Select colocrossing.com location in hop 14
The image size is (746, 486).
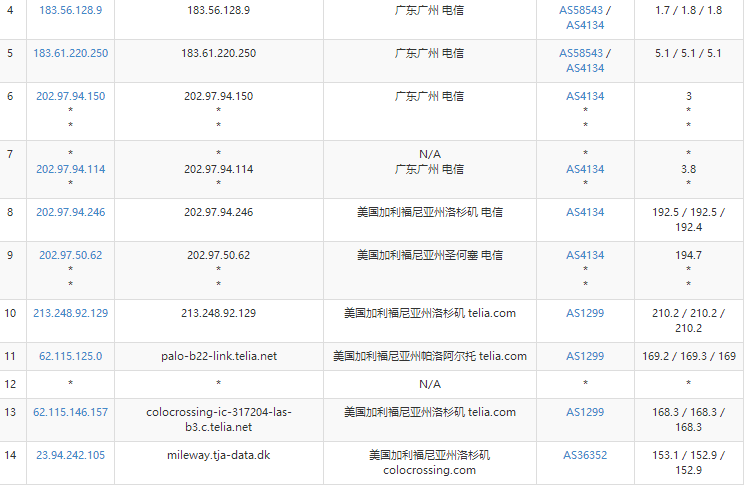[430, 463]
